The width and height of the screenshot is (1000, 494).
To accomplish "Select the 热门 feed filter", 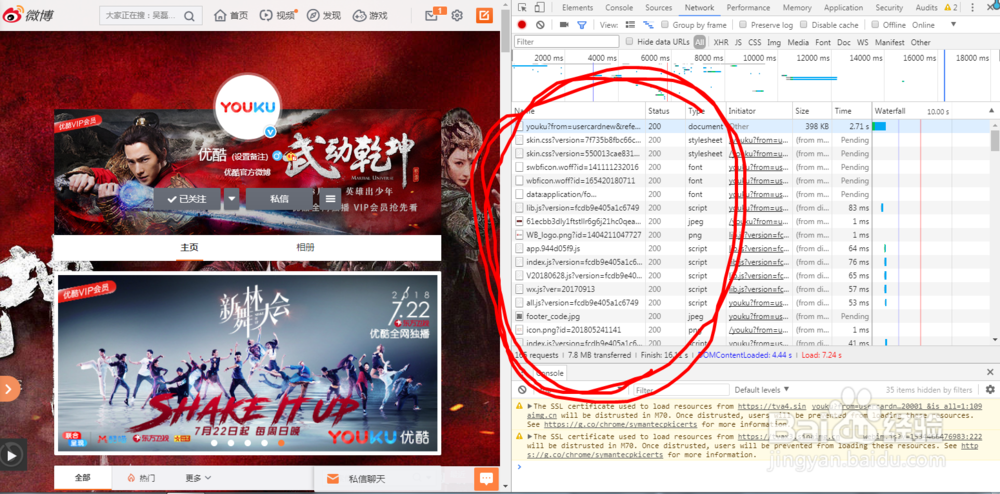I will [x=141, y=478].
